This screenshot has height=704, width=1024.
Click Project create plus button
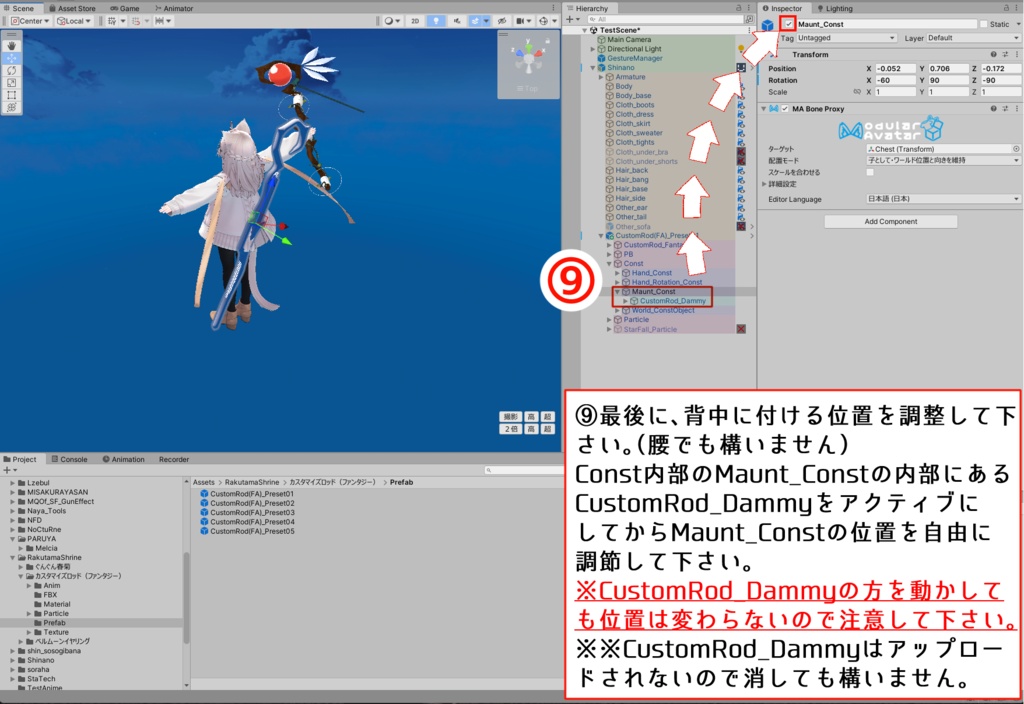[x=8, y=470]
